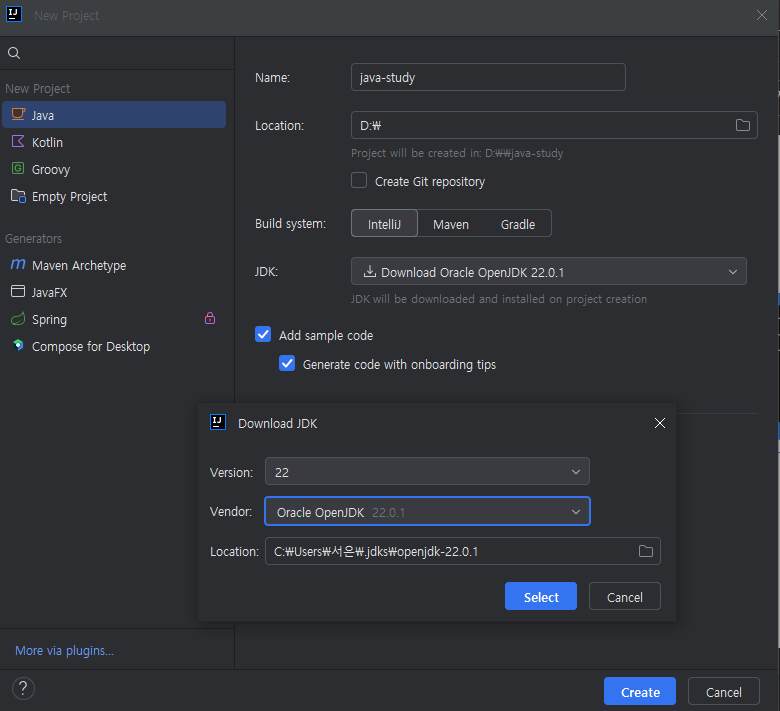Browse project location with folder icon
The width and height of the screenshot is (780, 711).
click(x=743, y=125)
